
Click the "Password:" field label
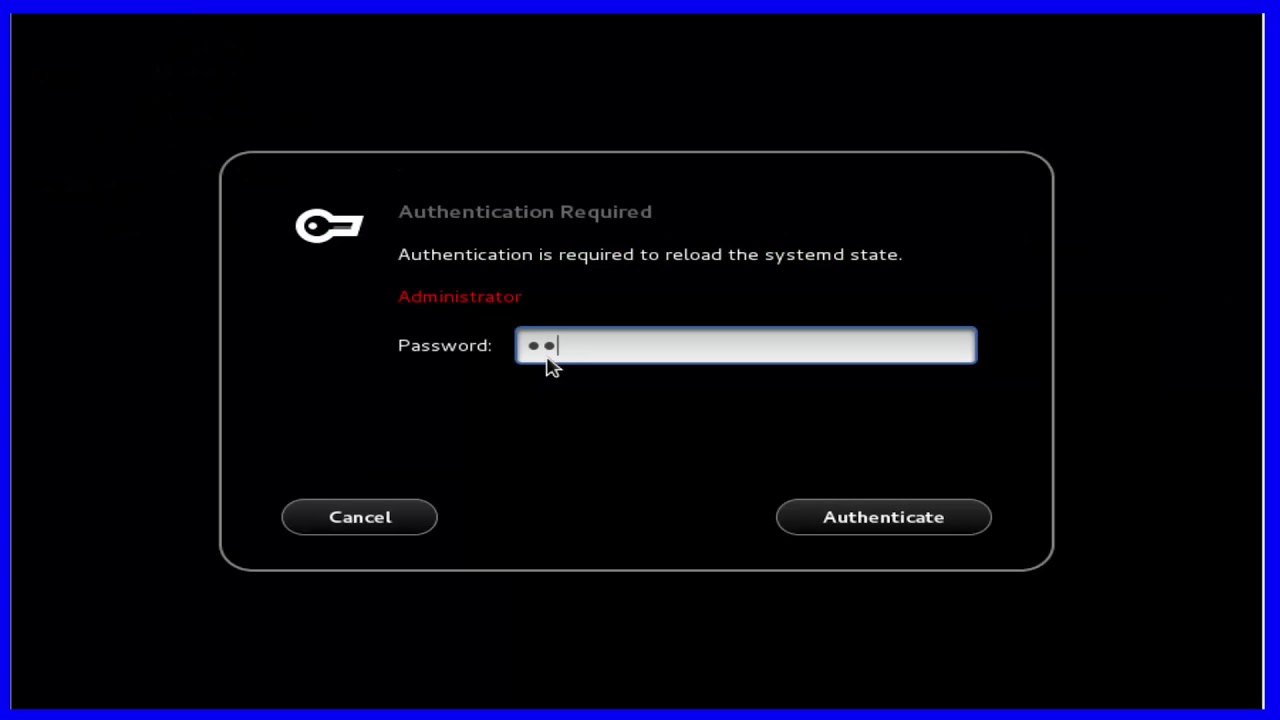click(x=445, y=345)
